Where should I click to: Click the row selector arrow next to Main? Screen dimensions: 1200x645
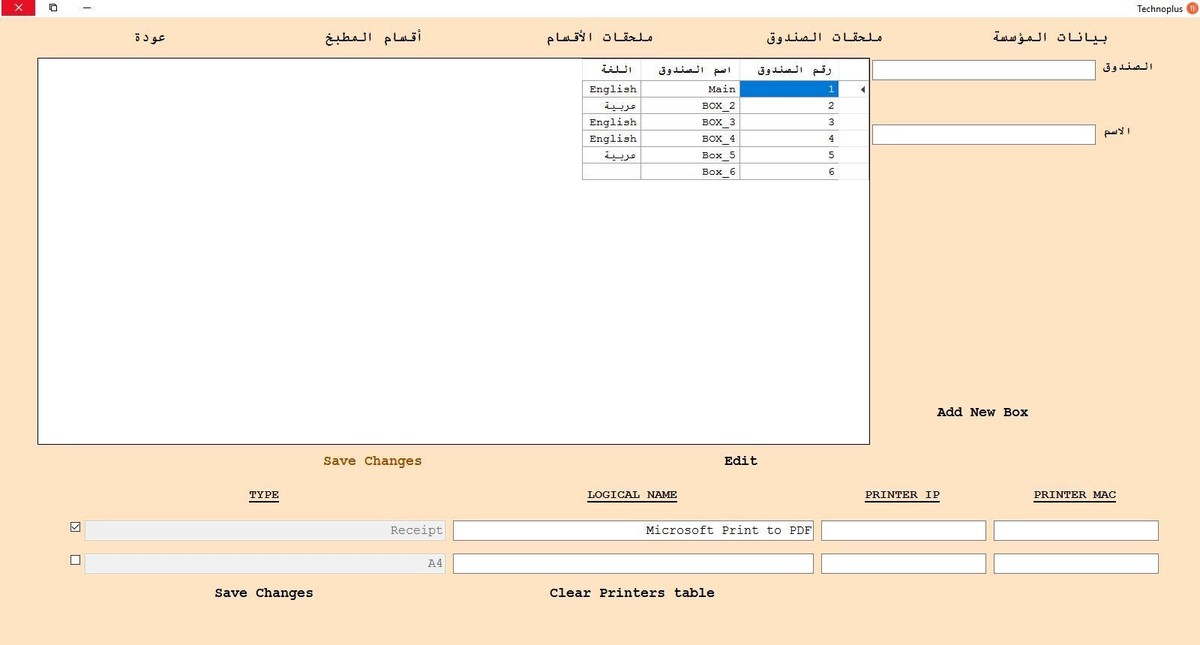(861, 89)
